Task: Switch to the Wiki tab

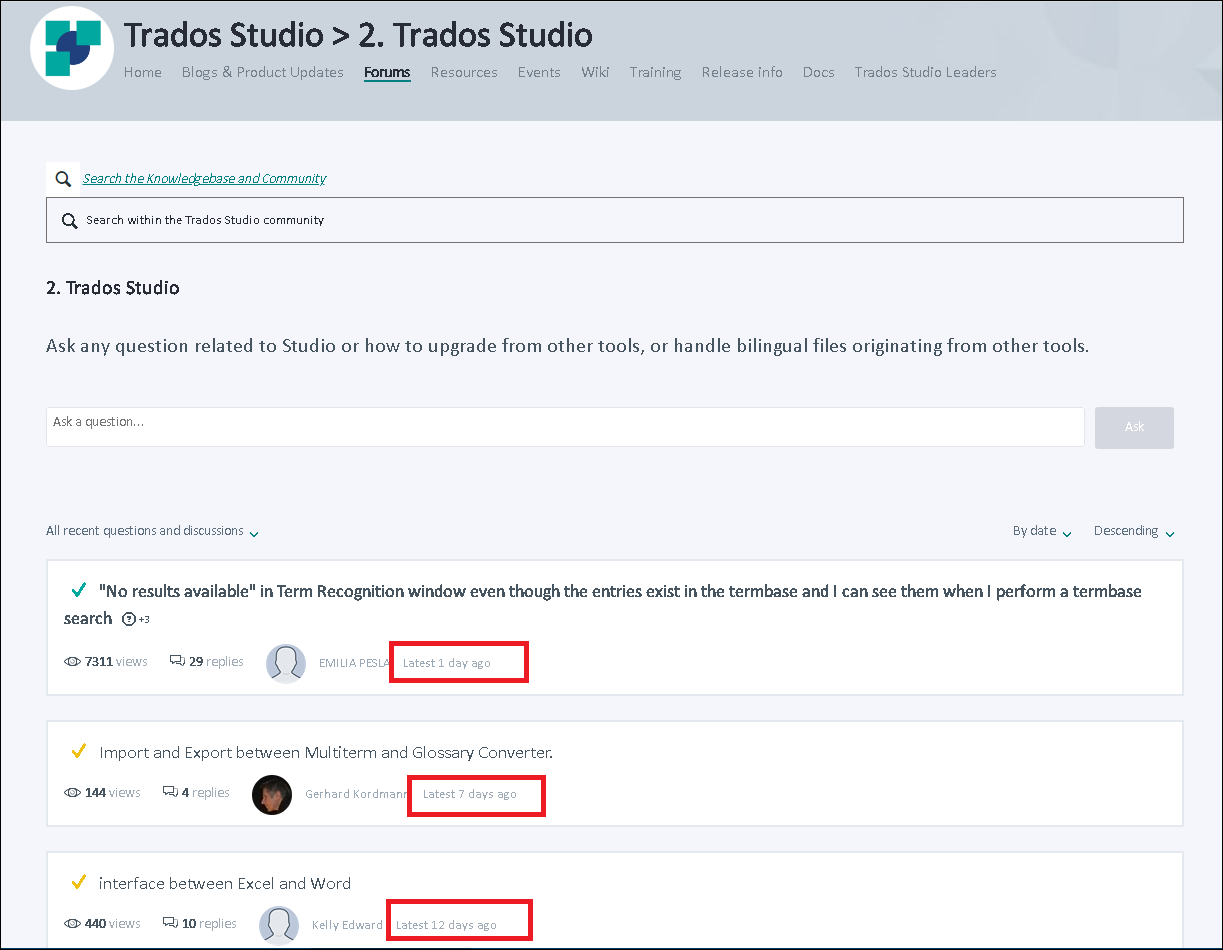Action: (595, 72)
